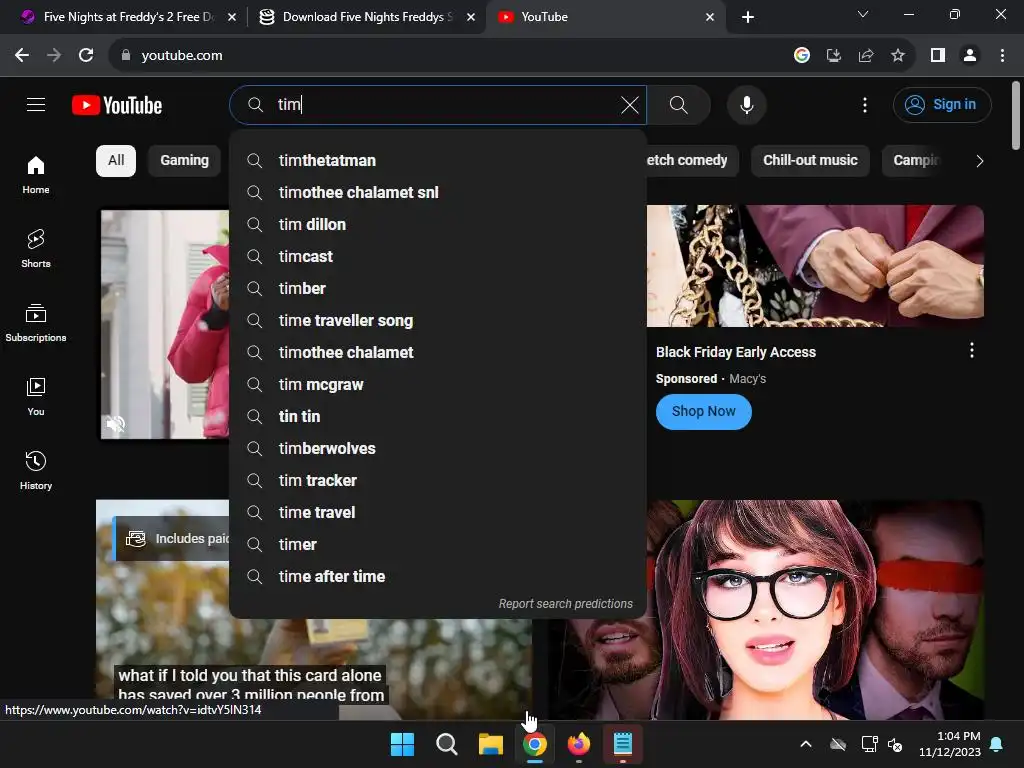Click the Google account icon in address bar
Screen dimensions: 1024x768
pos(802,56)
